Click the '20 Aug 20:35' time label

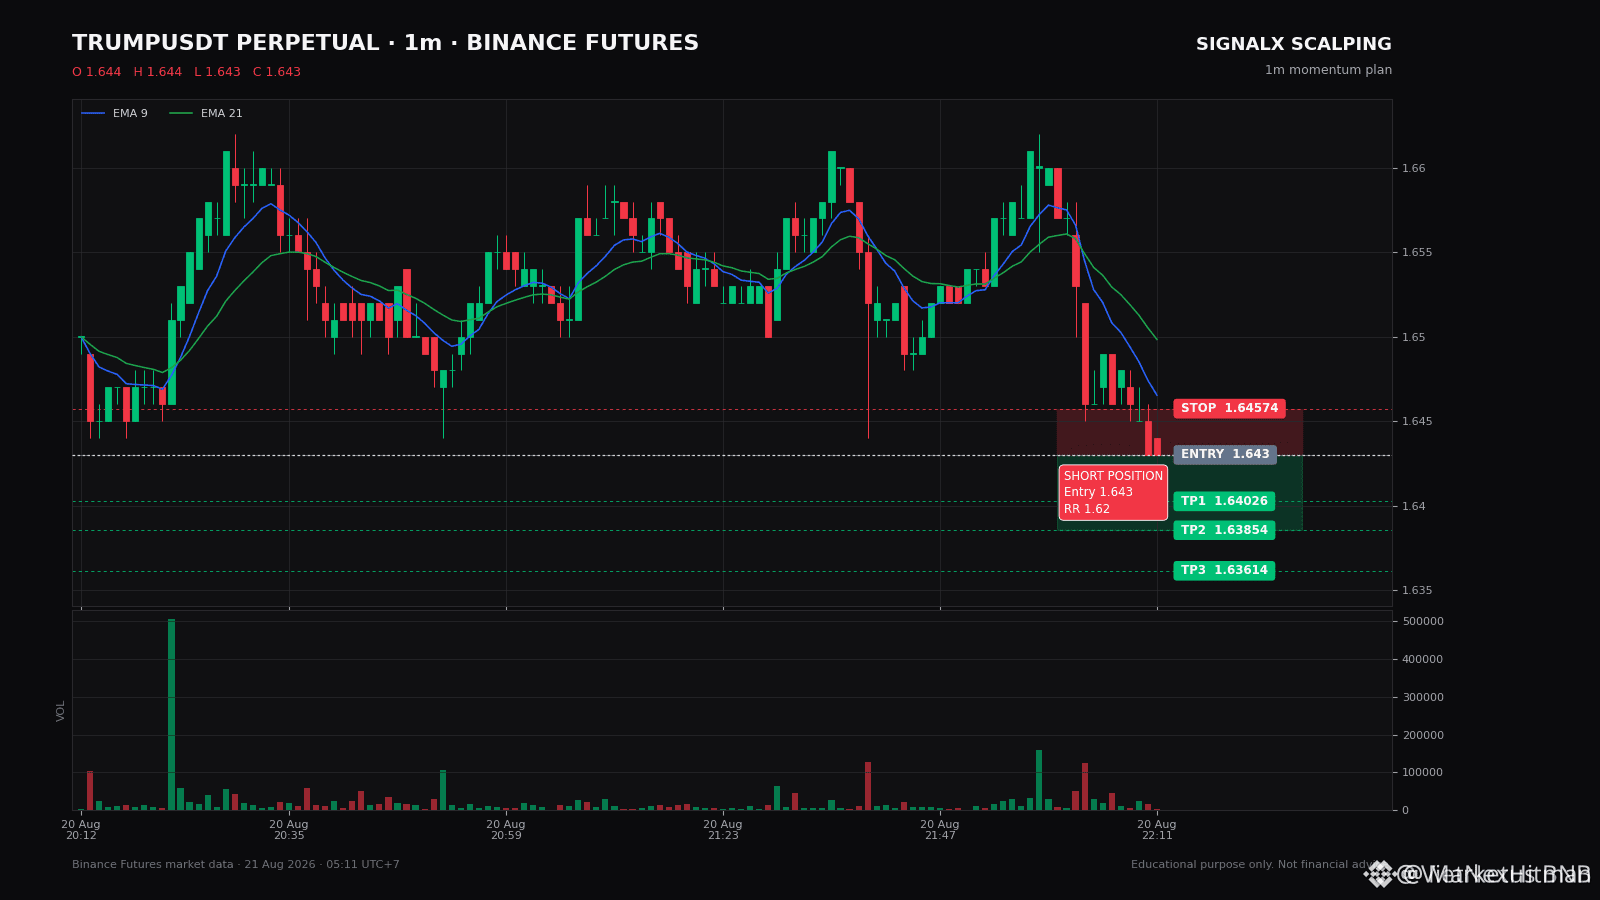289,830
